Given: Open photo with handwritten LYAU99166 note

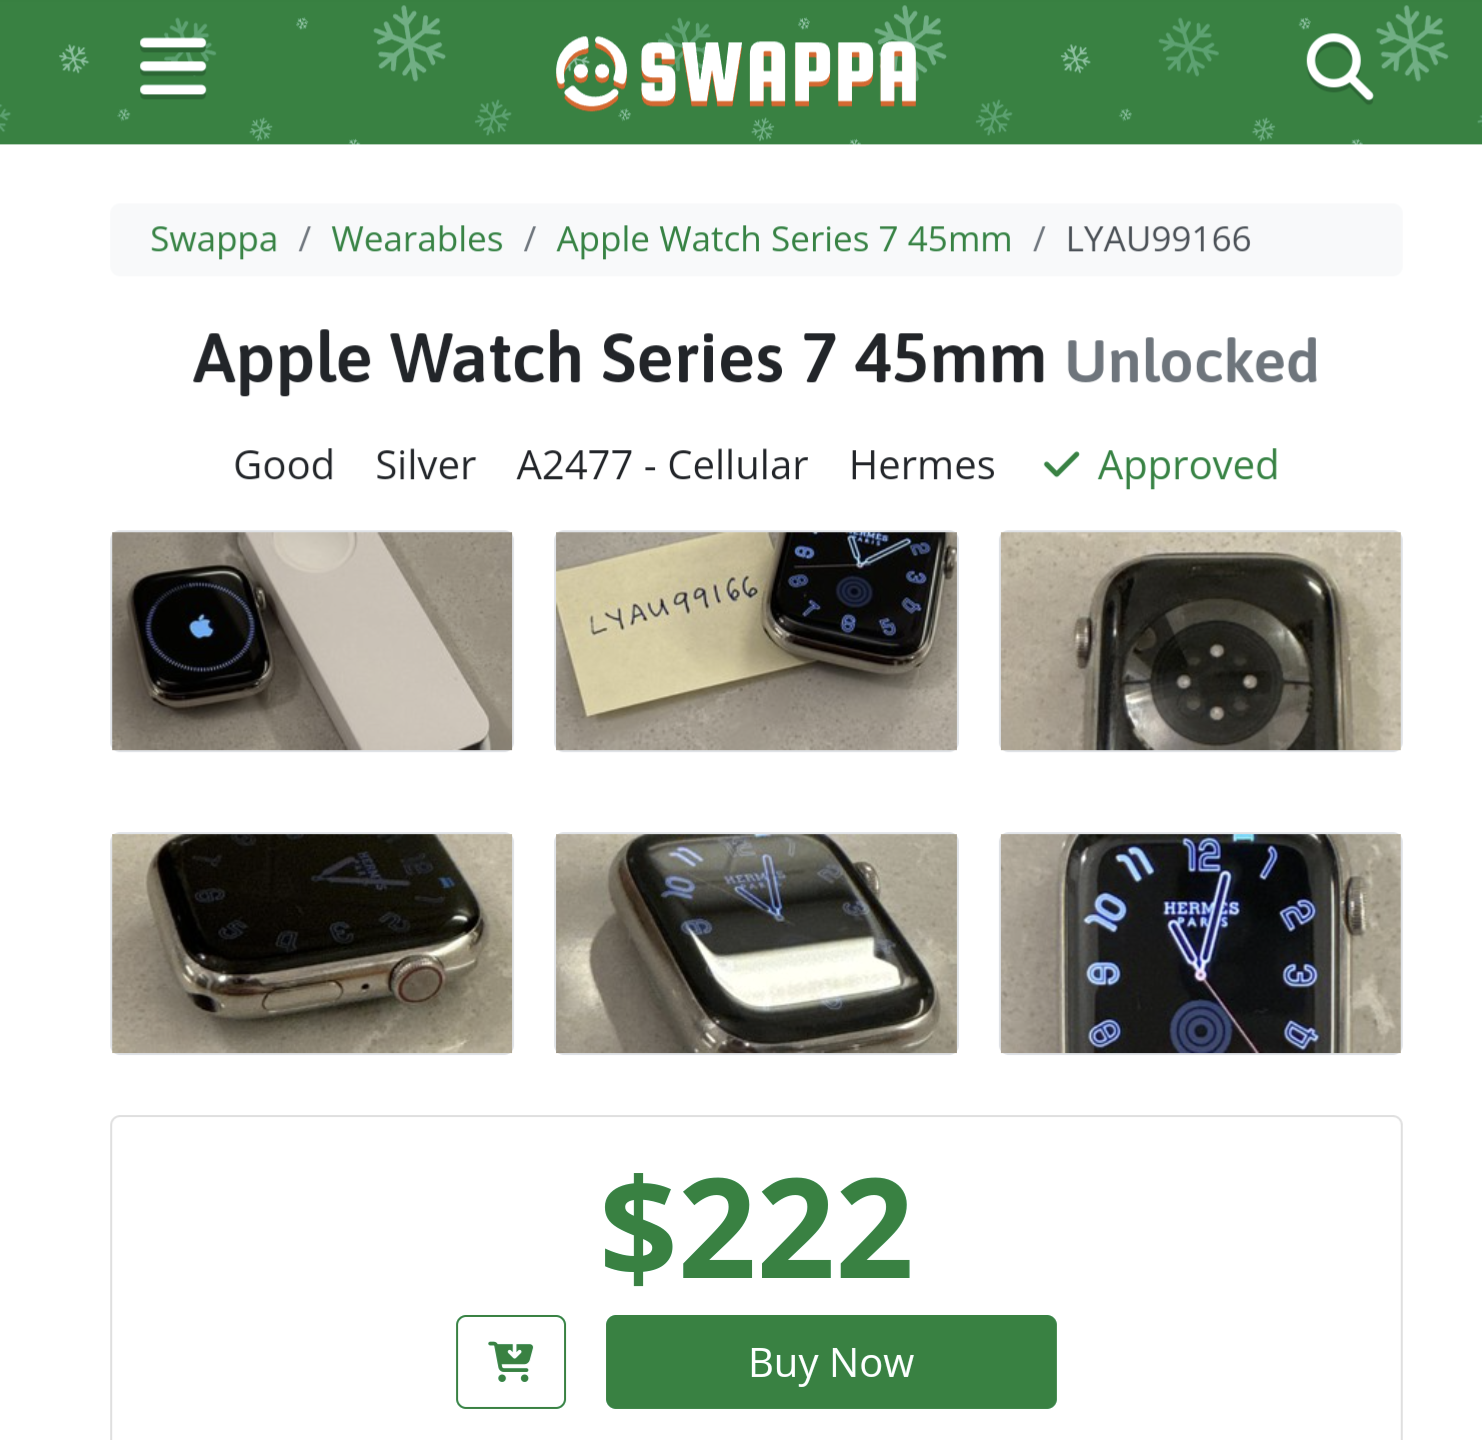Looking at the screenshot, I should (756, 641).
